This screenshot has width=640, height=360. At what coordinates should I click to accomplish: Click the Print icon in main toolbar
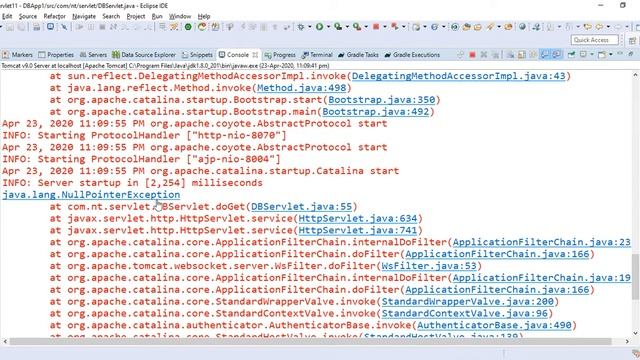(x=36, y=27)
